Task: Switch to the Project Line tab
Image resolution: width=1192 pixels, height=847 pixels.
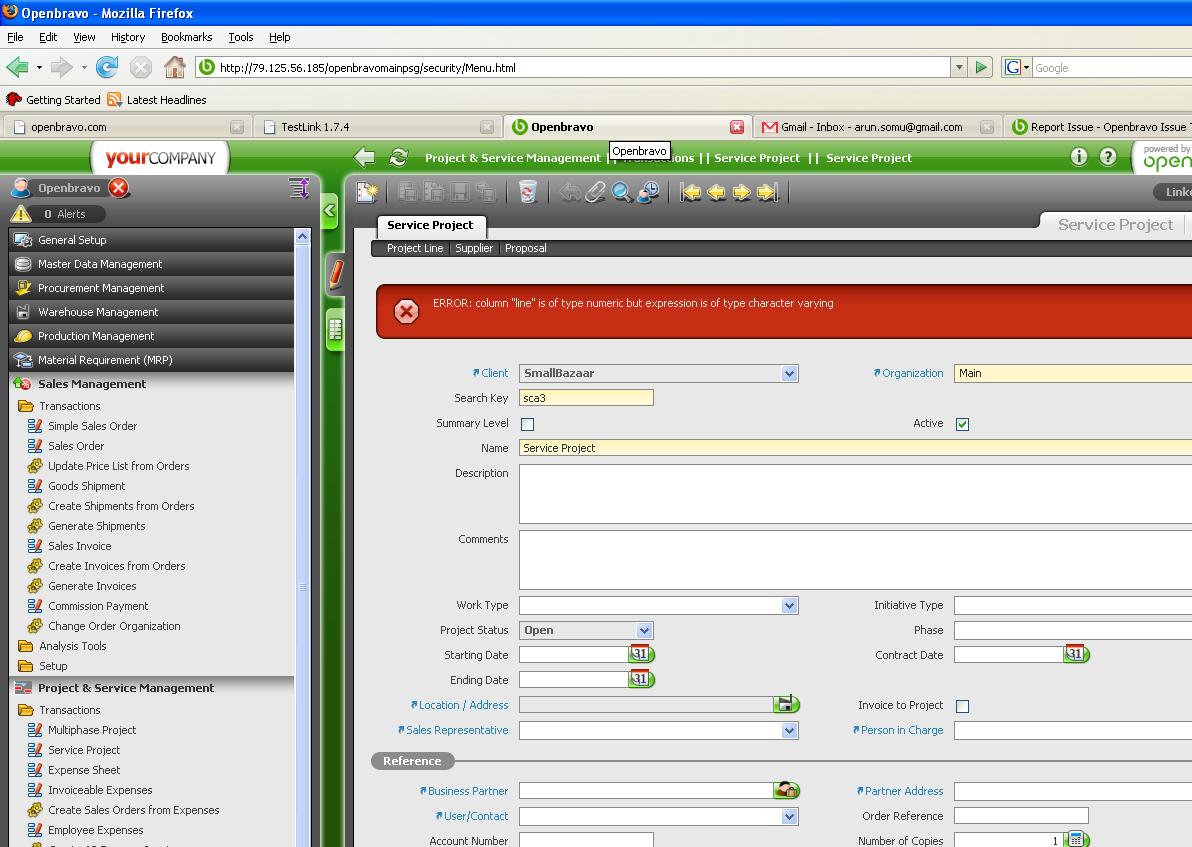Action: 415,248
